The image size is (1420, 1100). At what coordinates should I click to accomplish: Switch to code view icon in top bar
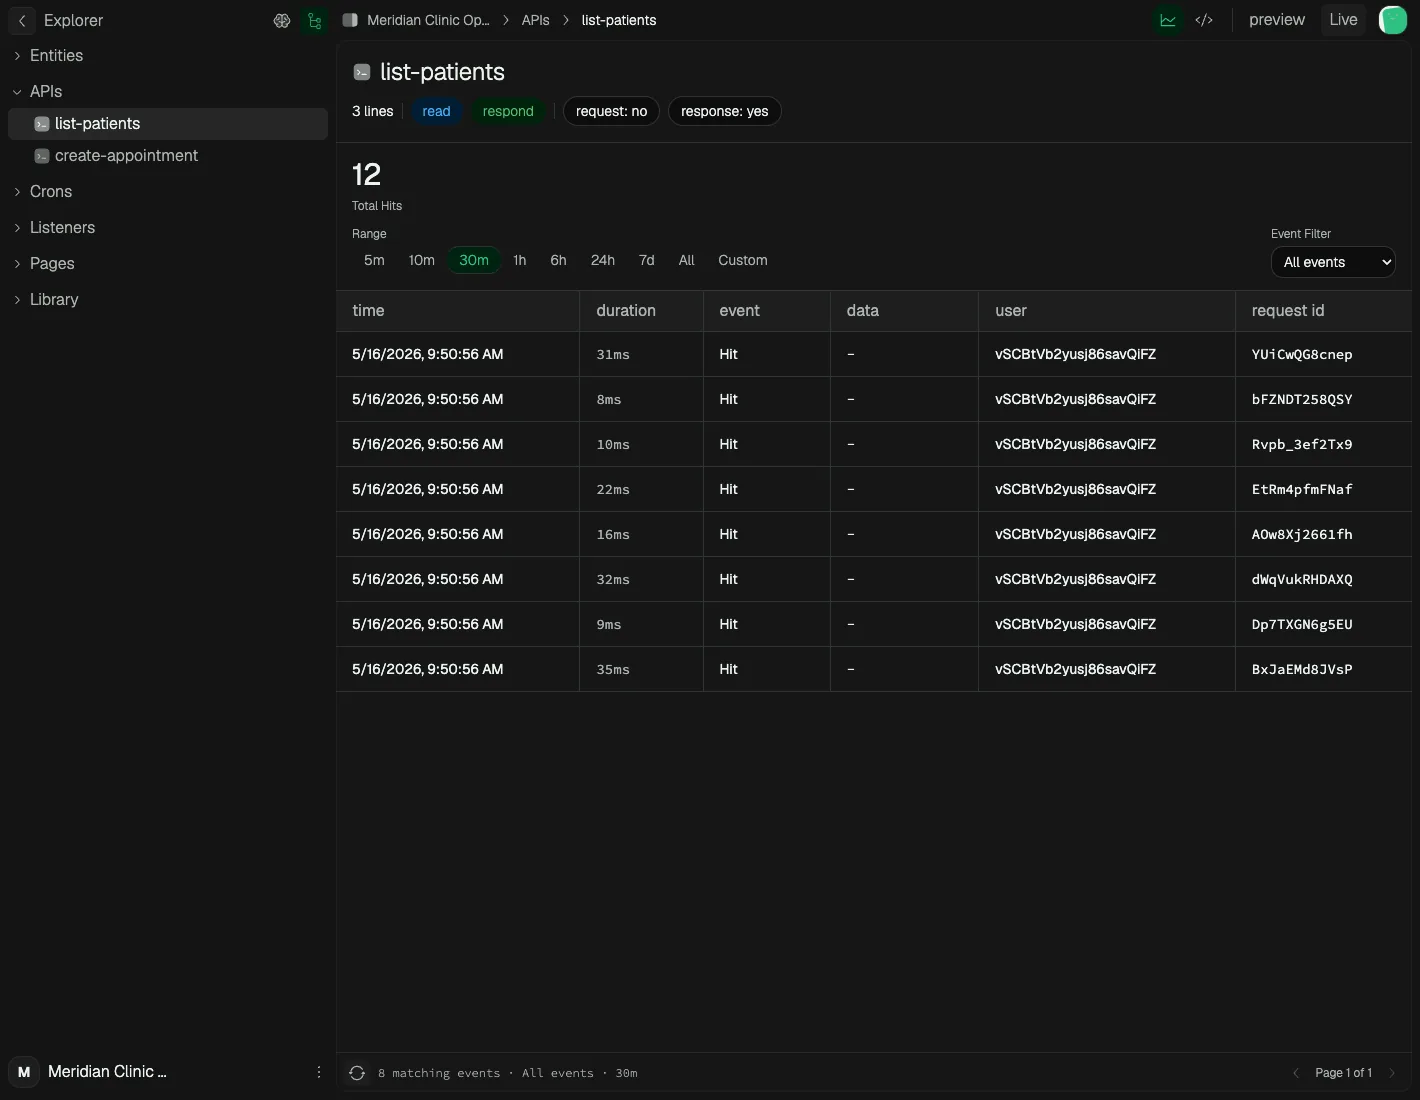(1204, 20)
